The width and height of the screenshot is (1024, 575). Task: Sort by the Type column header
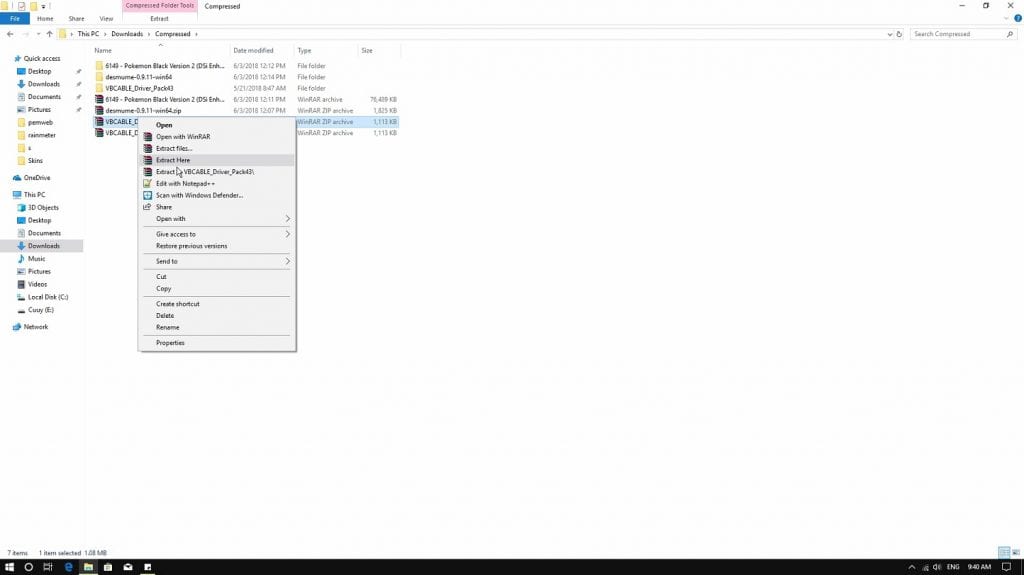[x=304, y=50]
